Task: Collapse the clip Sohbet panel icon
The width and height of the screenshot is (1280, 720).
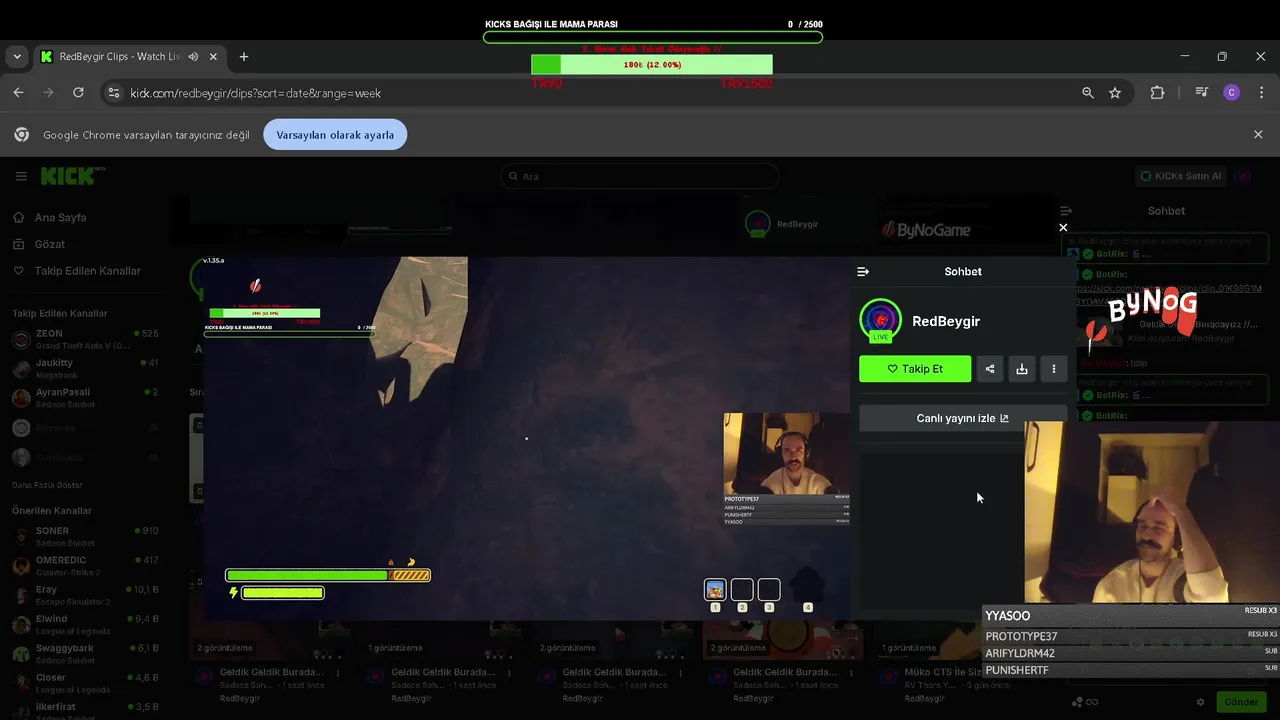Action: tap(863, 272)
